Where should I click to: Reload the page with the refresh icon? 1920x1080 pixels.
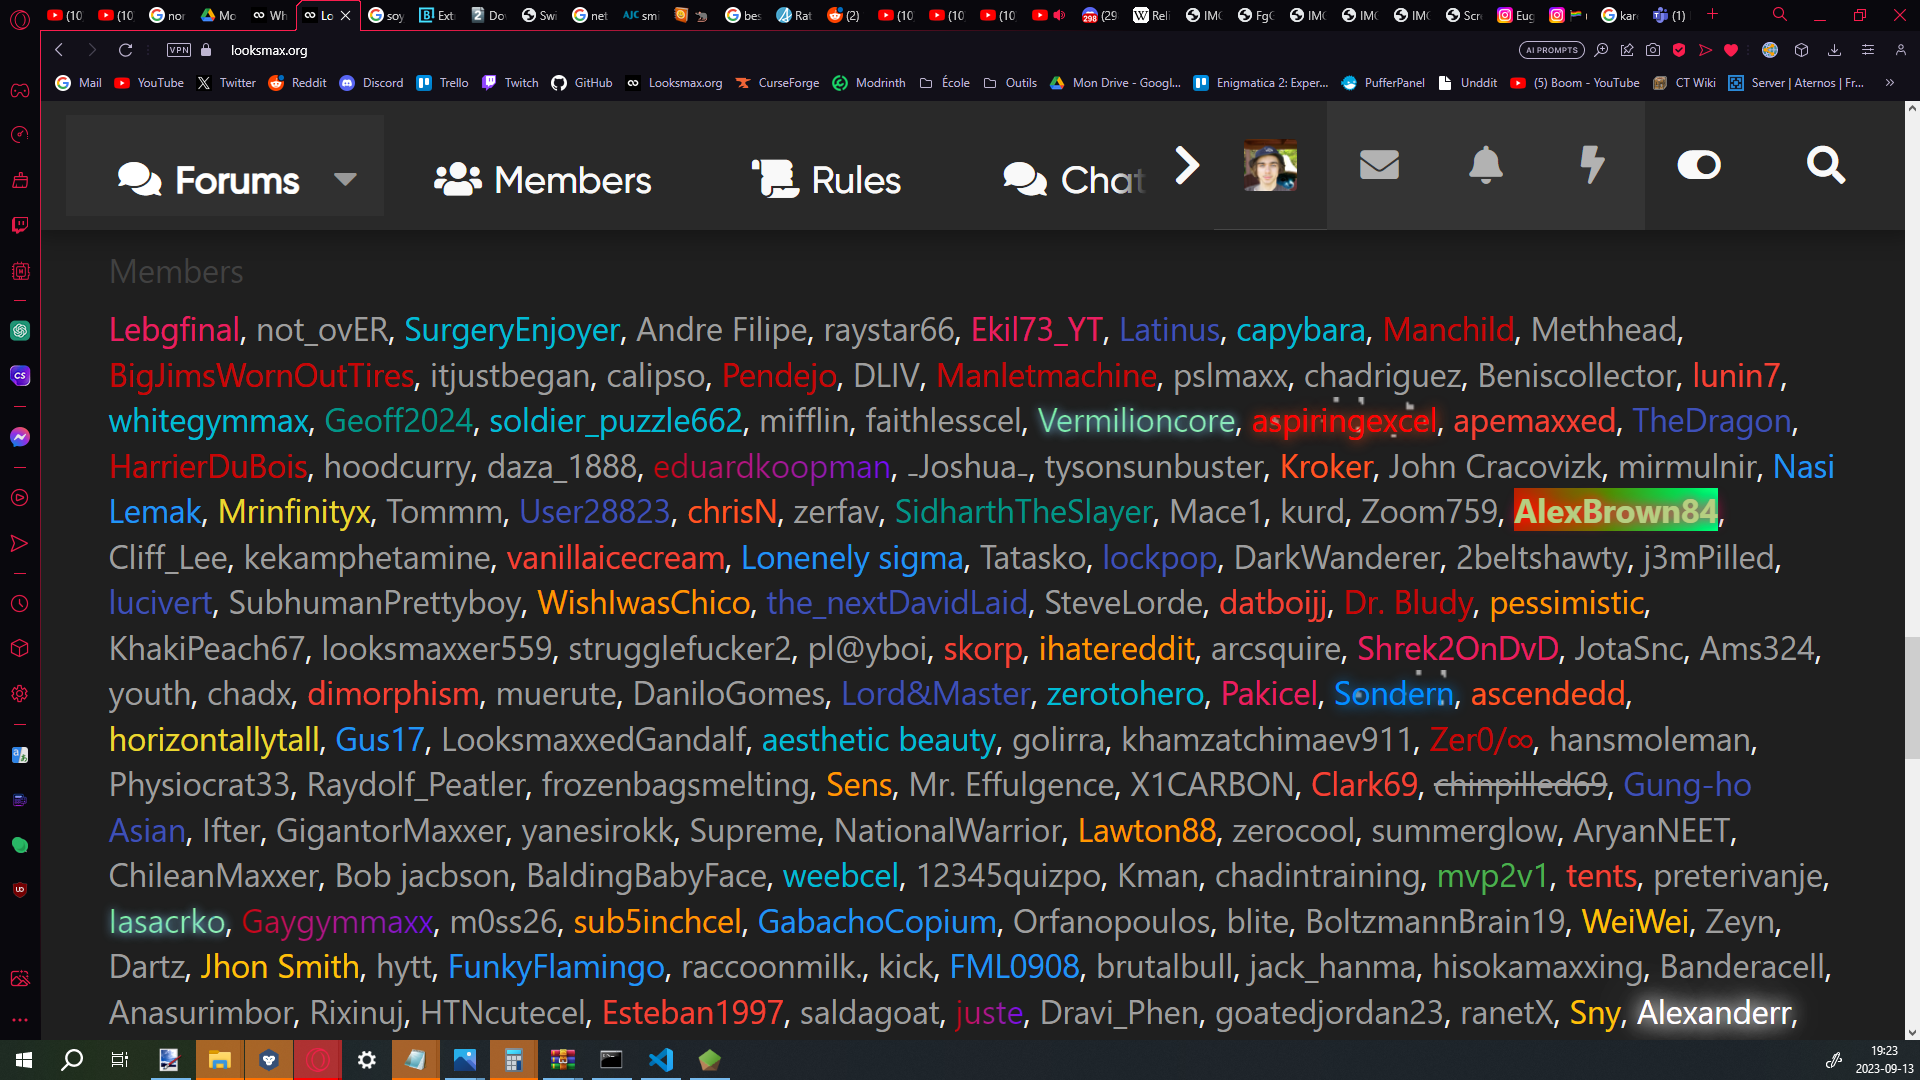point(125,50)
